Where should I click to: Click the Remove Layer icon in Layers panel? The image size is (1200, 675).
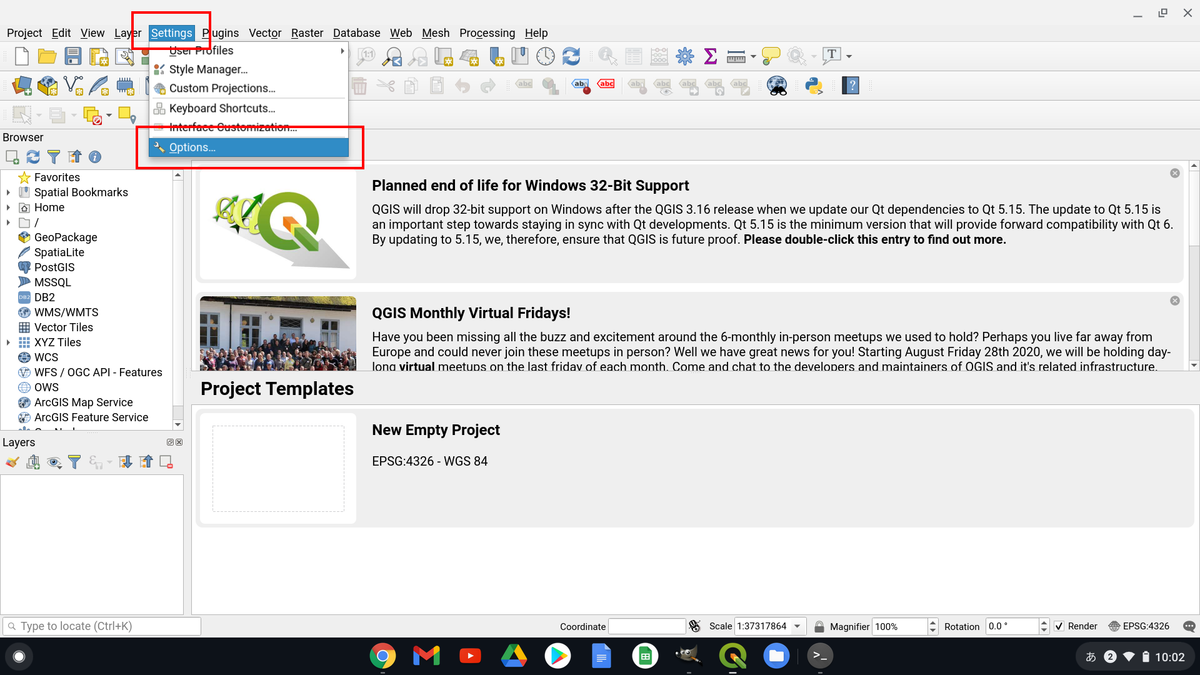pyautogui.click(x=166, y=462)
